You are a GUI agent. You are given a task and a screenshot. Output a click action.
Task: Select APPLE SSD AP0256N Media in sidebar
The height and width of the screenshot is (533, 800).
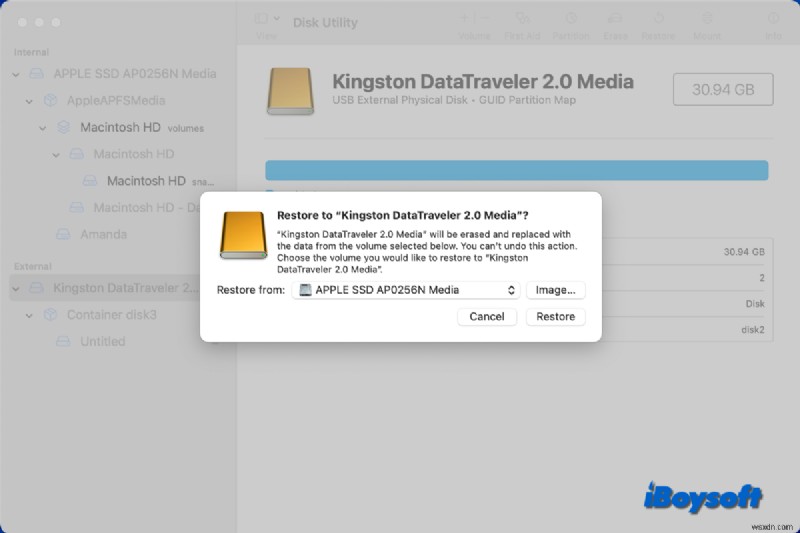tap(135, 73)
